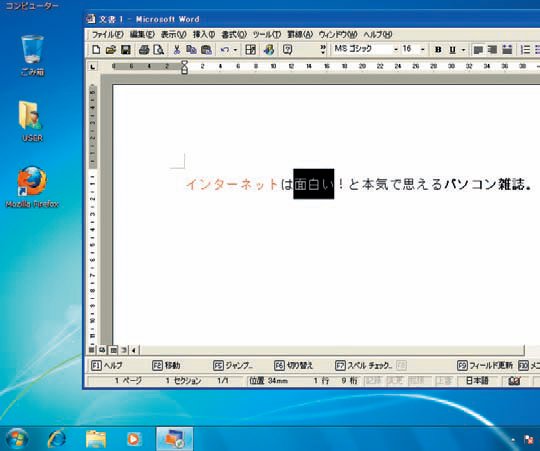Open the 書式(O) menu

[x=234, y=34]
